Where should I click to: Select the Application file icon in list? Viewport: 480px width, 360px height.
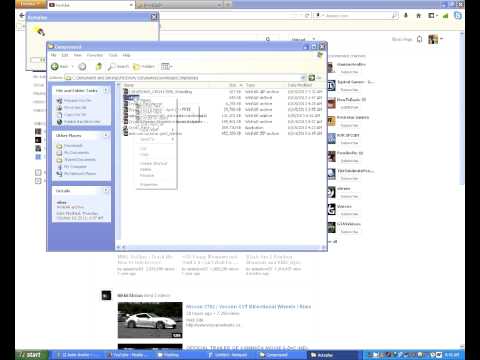(126, 127)
